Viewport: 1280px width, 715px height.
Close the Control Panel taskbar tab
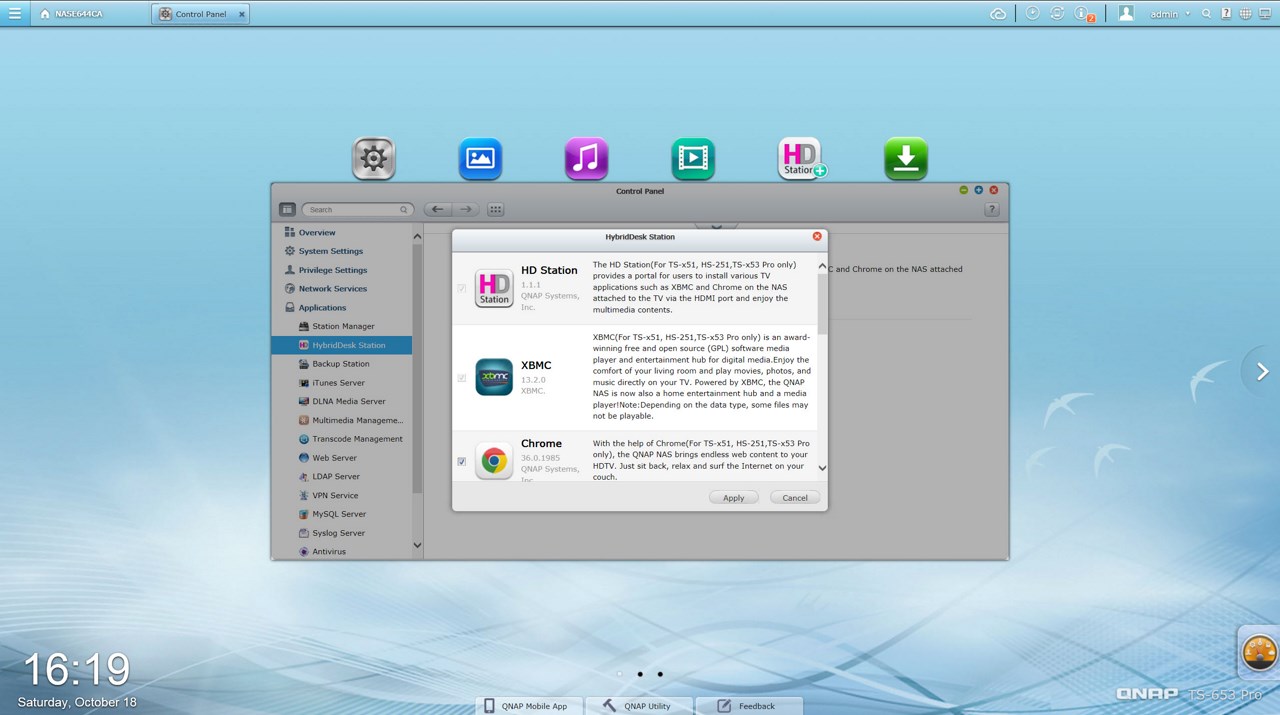(241, 14)
